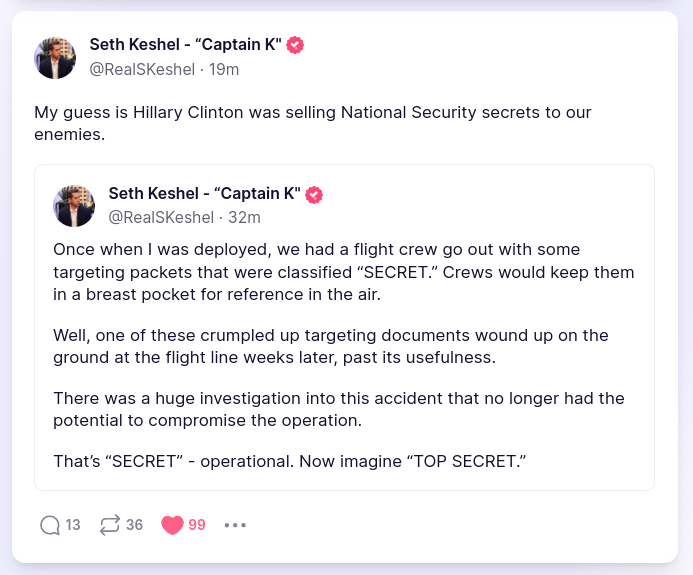Click the author name inside the quoted post

point(204,193)
